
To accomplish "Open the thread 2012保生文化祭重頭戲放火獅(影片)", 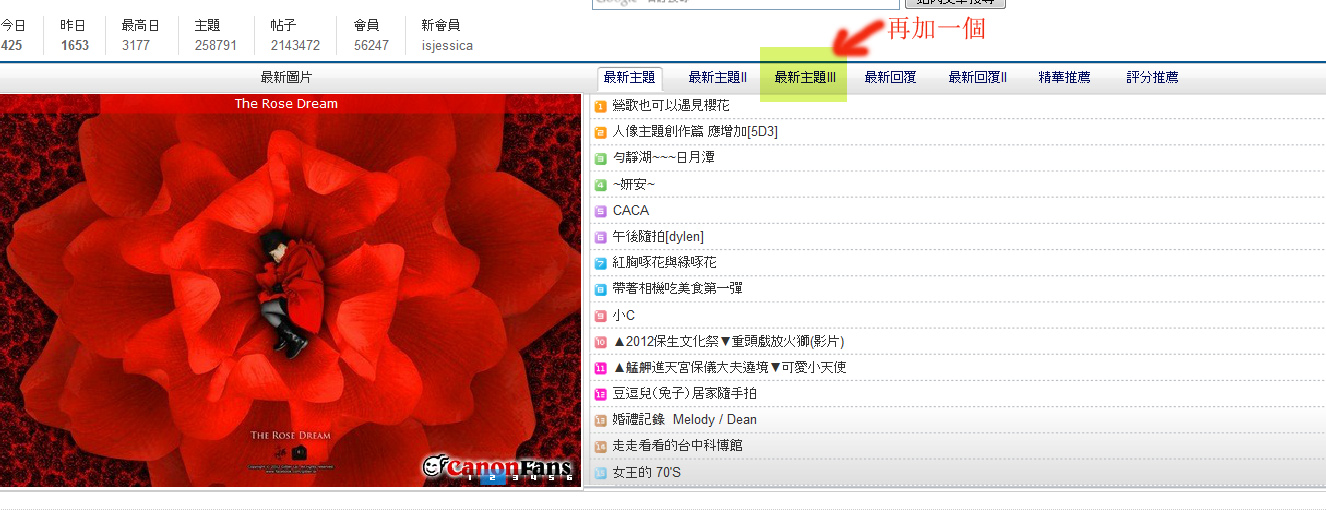I will (x=728, y=341).
